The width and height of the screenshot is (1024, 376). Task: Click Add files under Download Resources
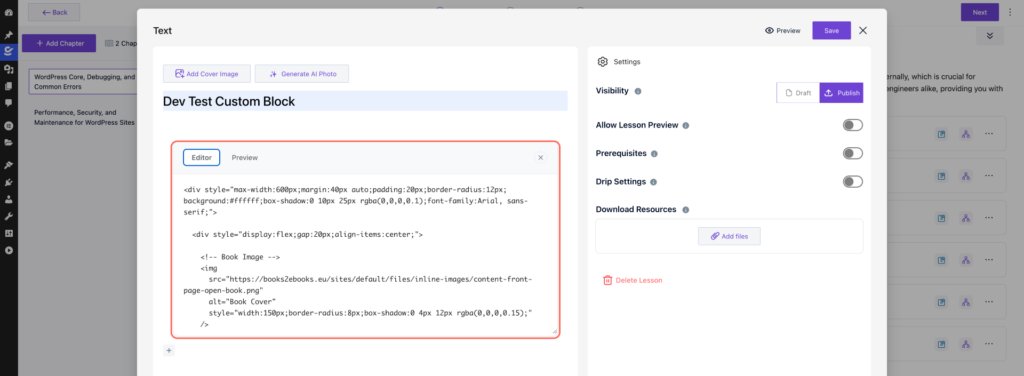point(729,236)
